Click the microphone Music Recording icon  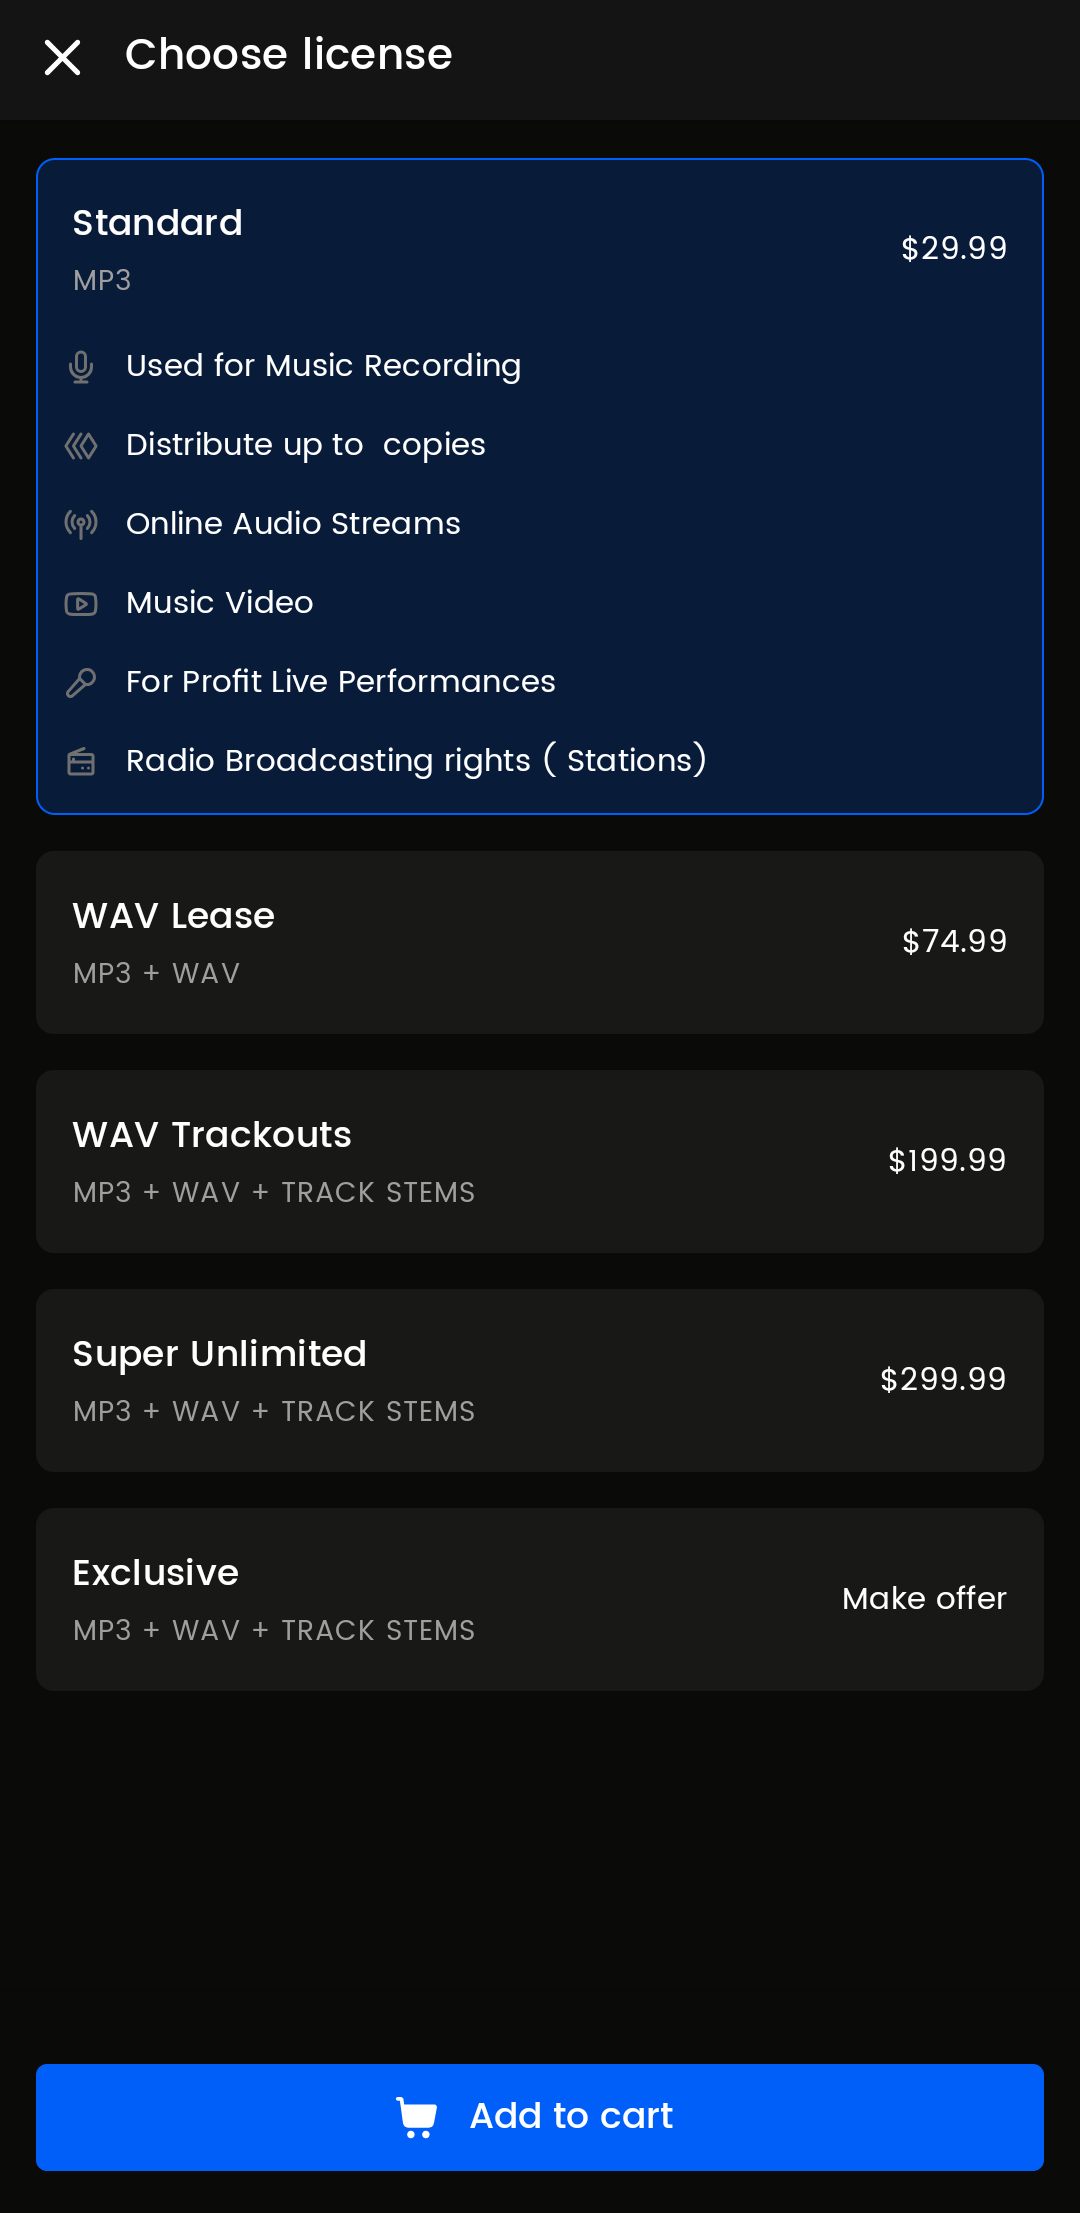[81, 367]
